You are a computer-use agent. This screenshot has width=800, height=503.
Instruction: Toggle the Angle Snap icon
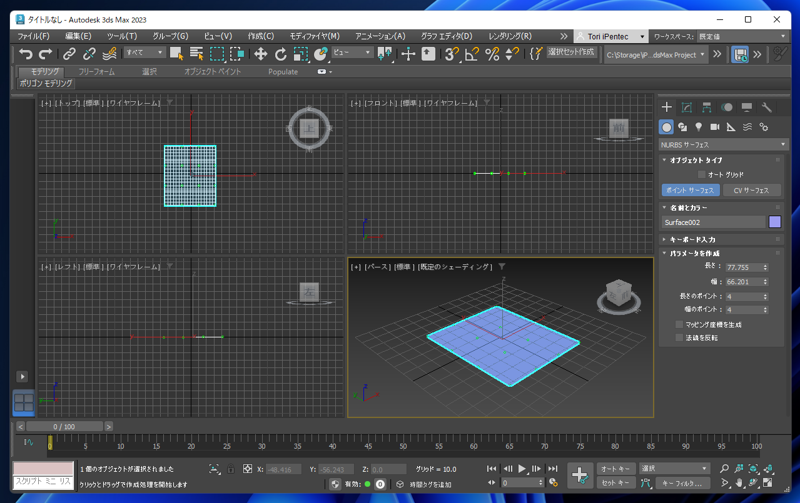pos(472,54)
